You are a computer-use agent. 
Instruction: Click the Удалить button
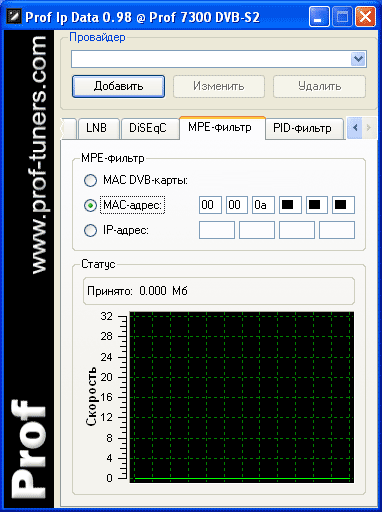pos(319,86)
